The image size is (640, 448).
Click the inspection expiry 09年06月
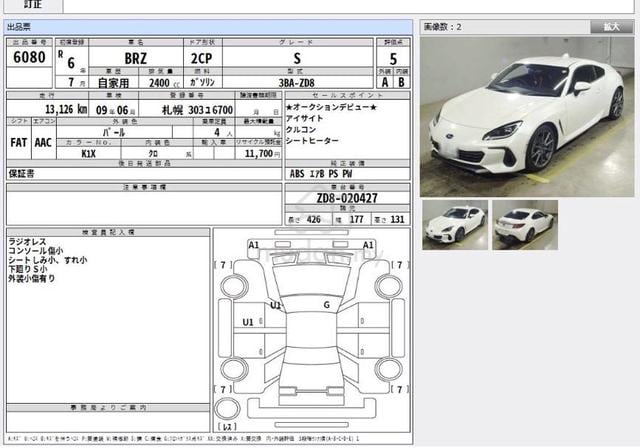pos(116,110)
